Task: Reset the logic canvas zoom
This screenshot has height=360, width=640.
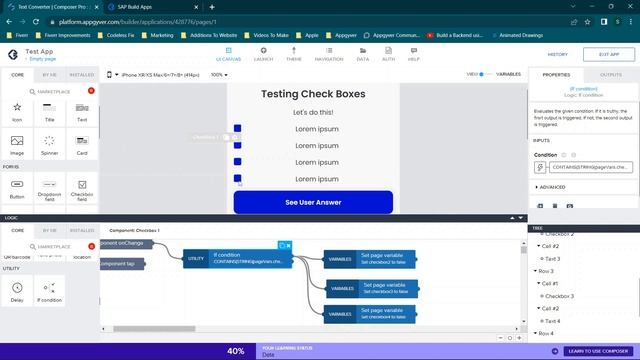Action: coord(510,338)
